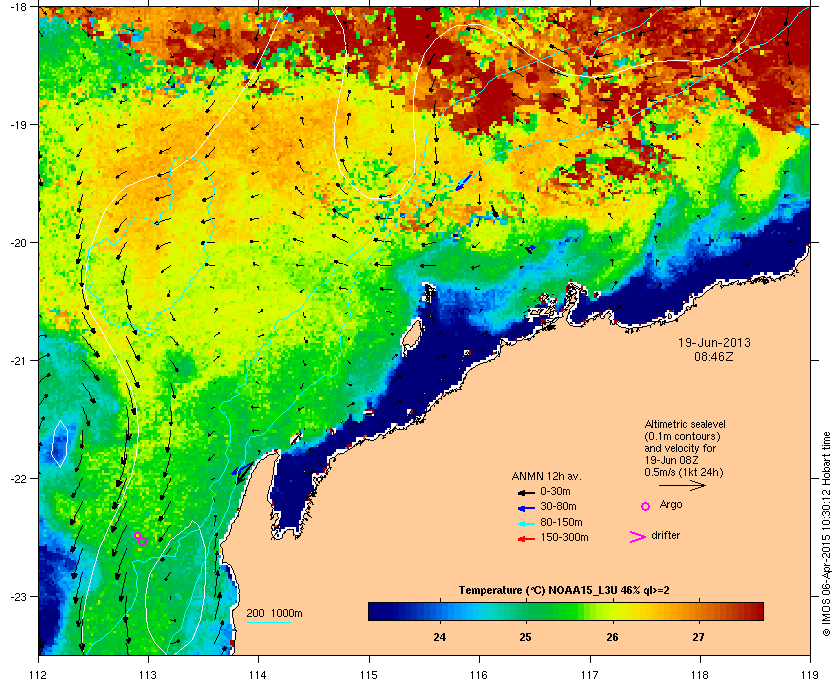Image resolution: width=840 pixels, height=680 pixels.
Task: Click the blue 30-80m arrow in legend
Action: [x=526, y=507]
